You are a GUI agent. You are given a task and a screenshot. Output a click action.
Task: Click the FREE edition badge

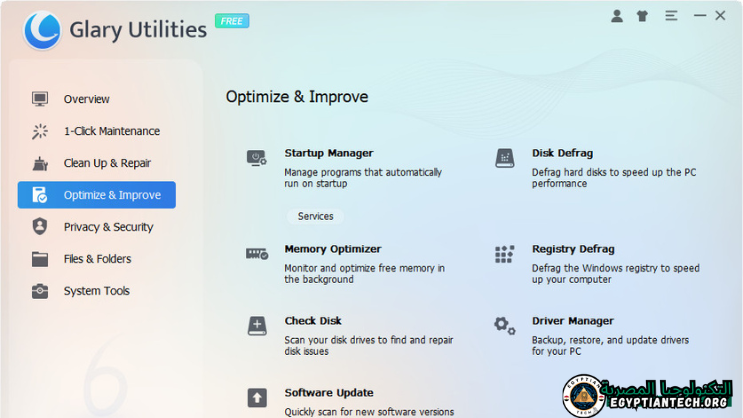tap(232, 20)
